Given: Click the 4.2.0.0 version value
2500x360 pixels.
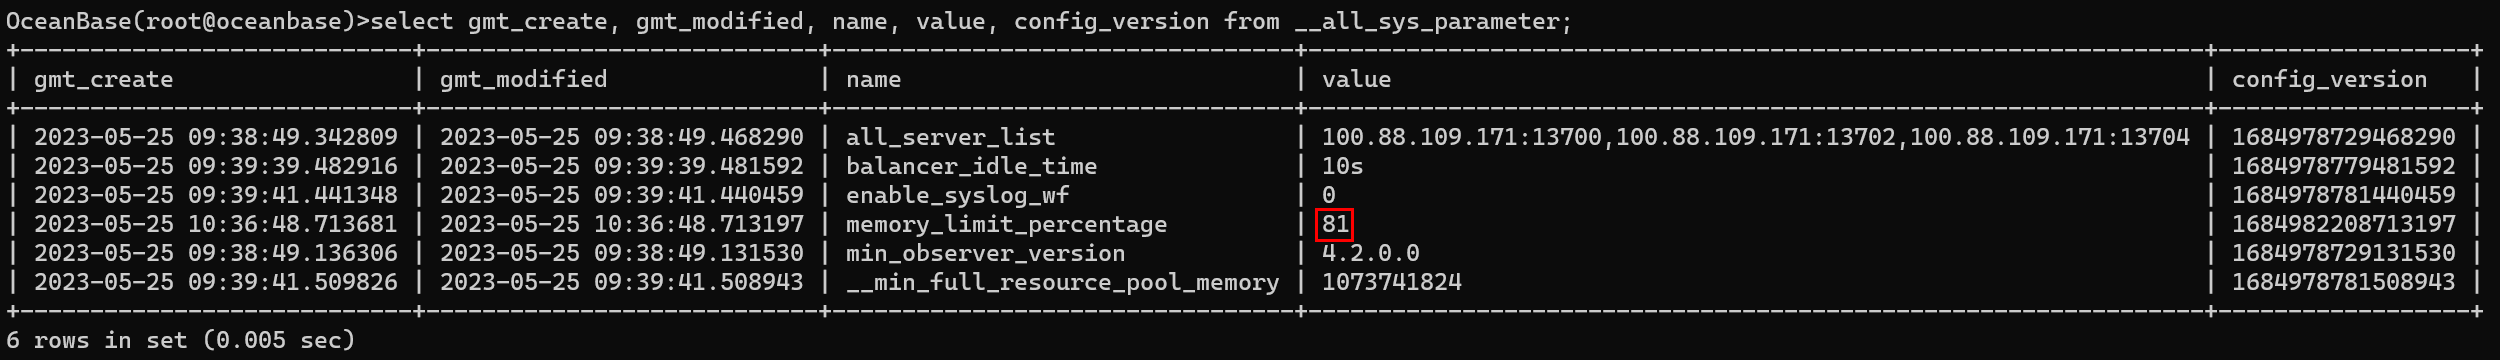Looking at the screenshot, I should click(x=1370, y=253).
